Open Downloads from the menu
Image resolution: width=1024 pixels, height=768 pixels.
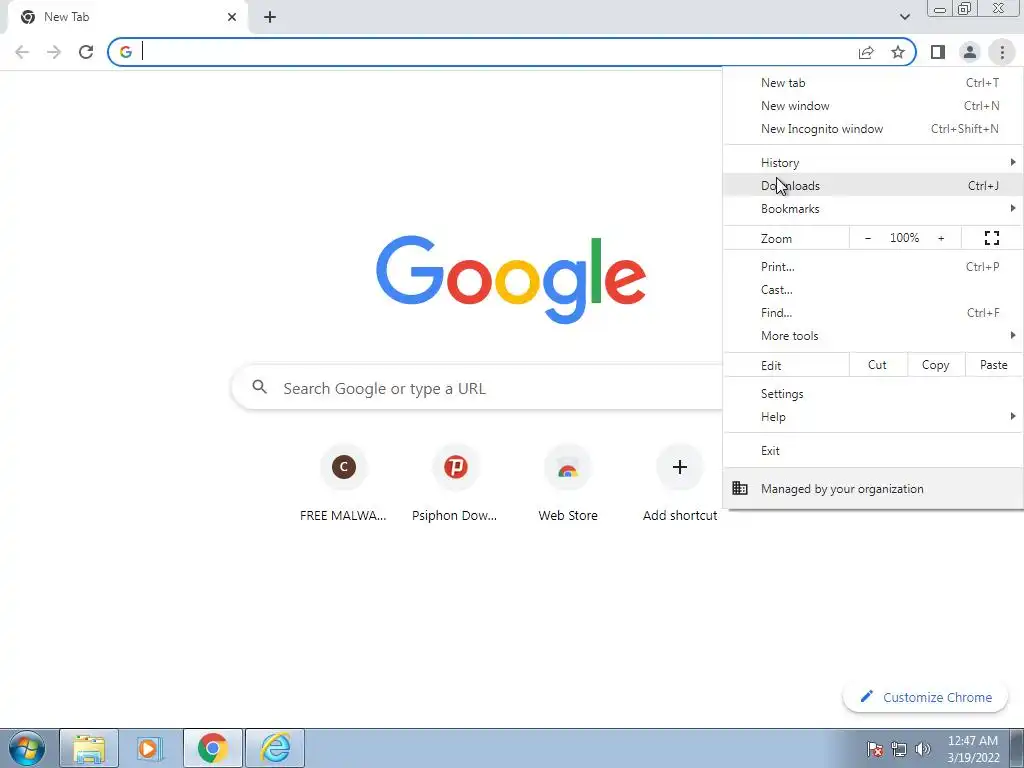(873, 185)
